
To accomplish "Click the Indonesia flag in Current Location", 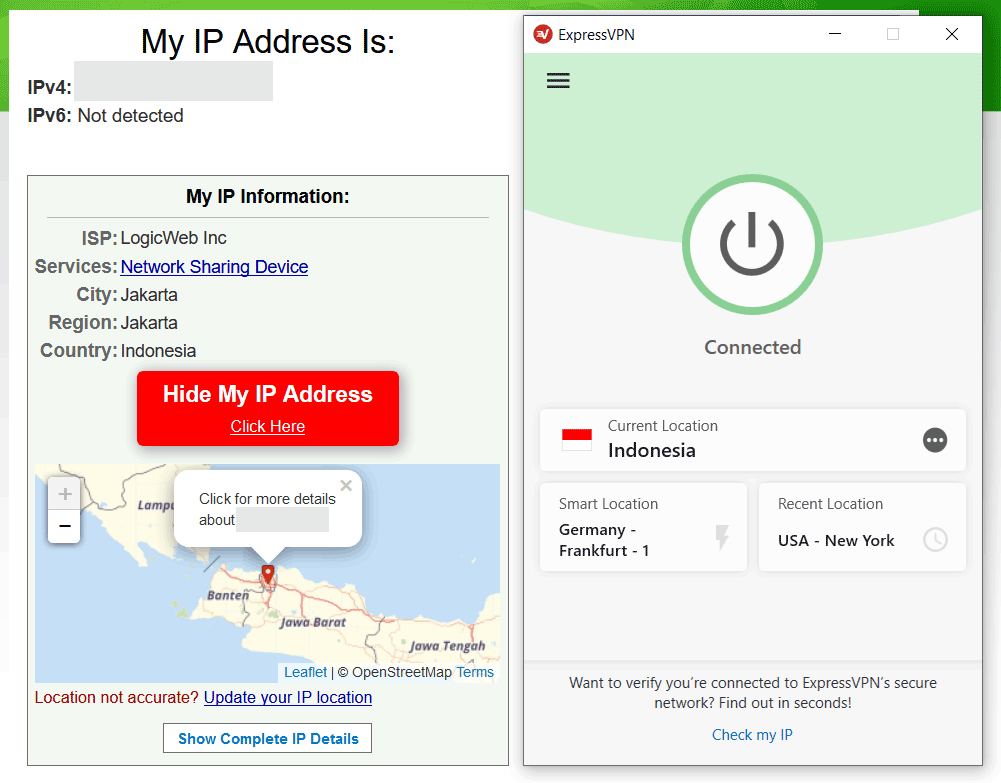I will point(576,440).
